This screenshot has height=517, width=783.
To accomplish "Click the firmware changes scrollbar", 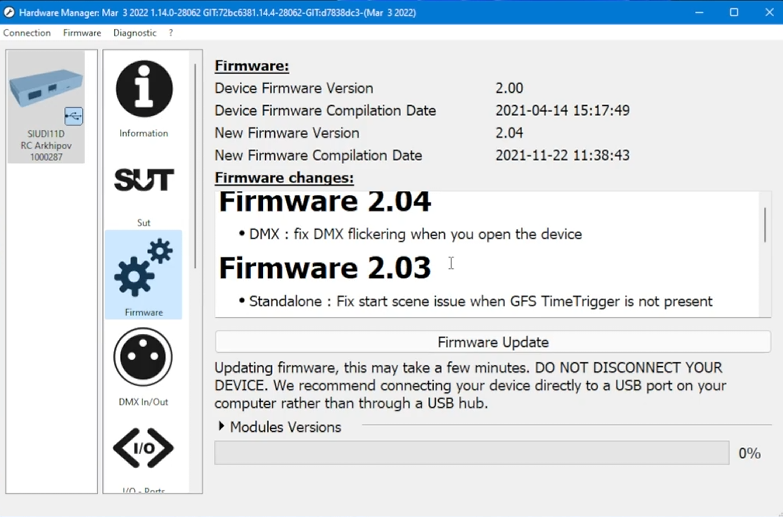I will 765,225.
